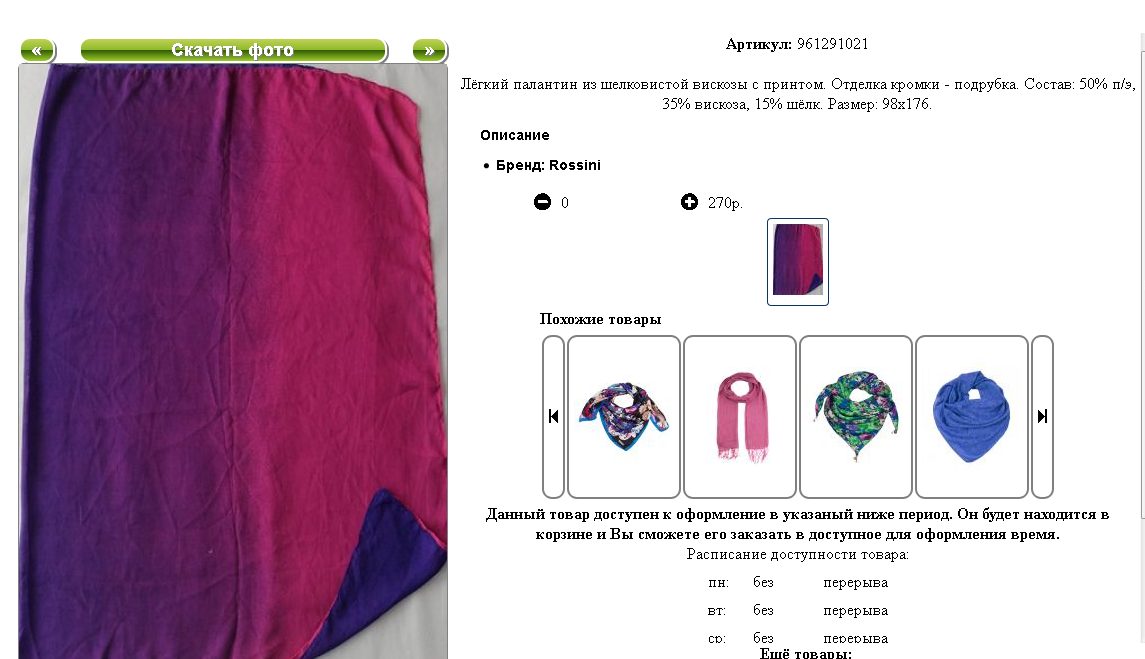Click the plus icon next to 270р.
Image resolution: width=1145 pixels, height=659 pixels.
pos(689,202)
